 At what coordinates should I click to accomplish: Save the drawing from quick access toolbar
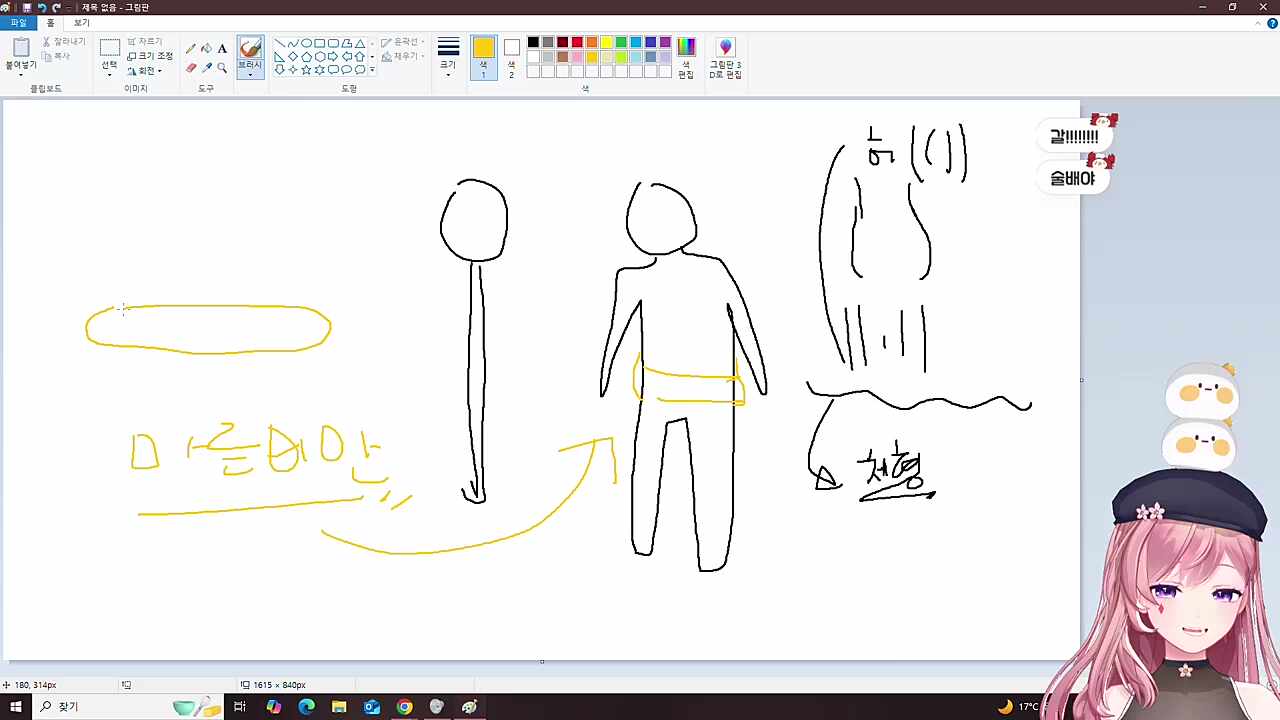tap(27, 7)
